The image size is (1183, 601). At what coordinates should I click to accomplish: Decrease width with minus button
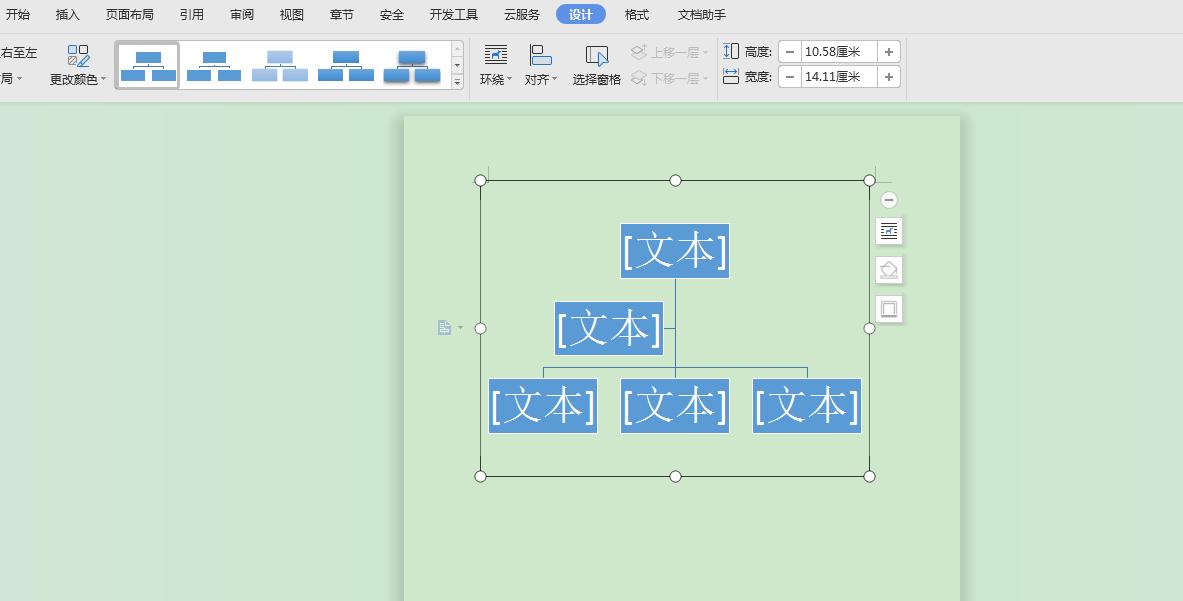790,77
